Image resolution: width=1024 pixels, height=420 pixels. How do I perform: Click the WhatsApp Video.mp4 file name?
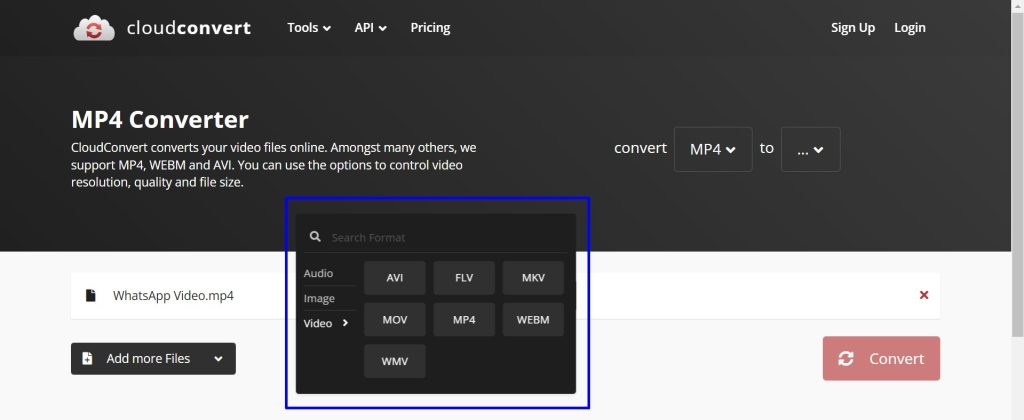[173, 295]
